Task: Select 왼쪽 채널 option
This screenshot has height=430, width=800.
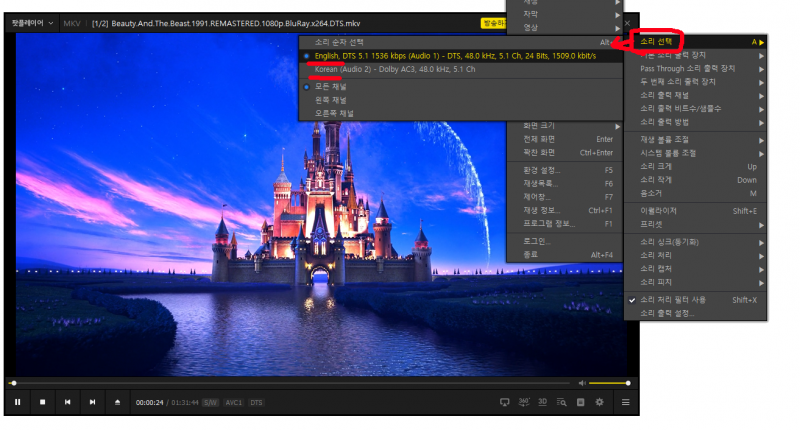Action: (460, 100)
